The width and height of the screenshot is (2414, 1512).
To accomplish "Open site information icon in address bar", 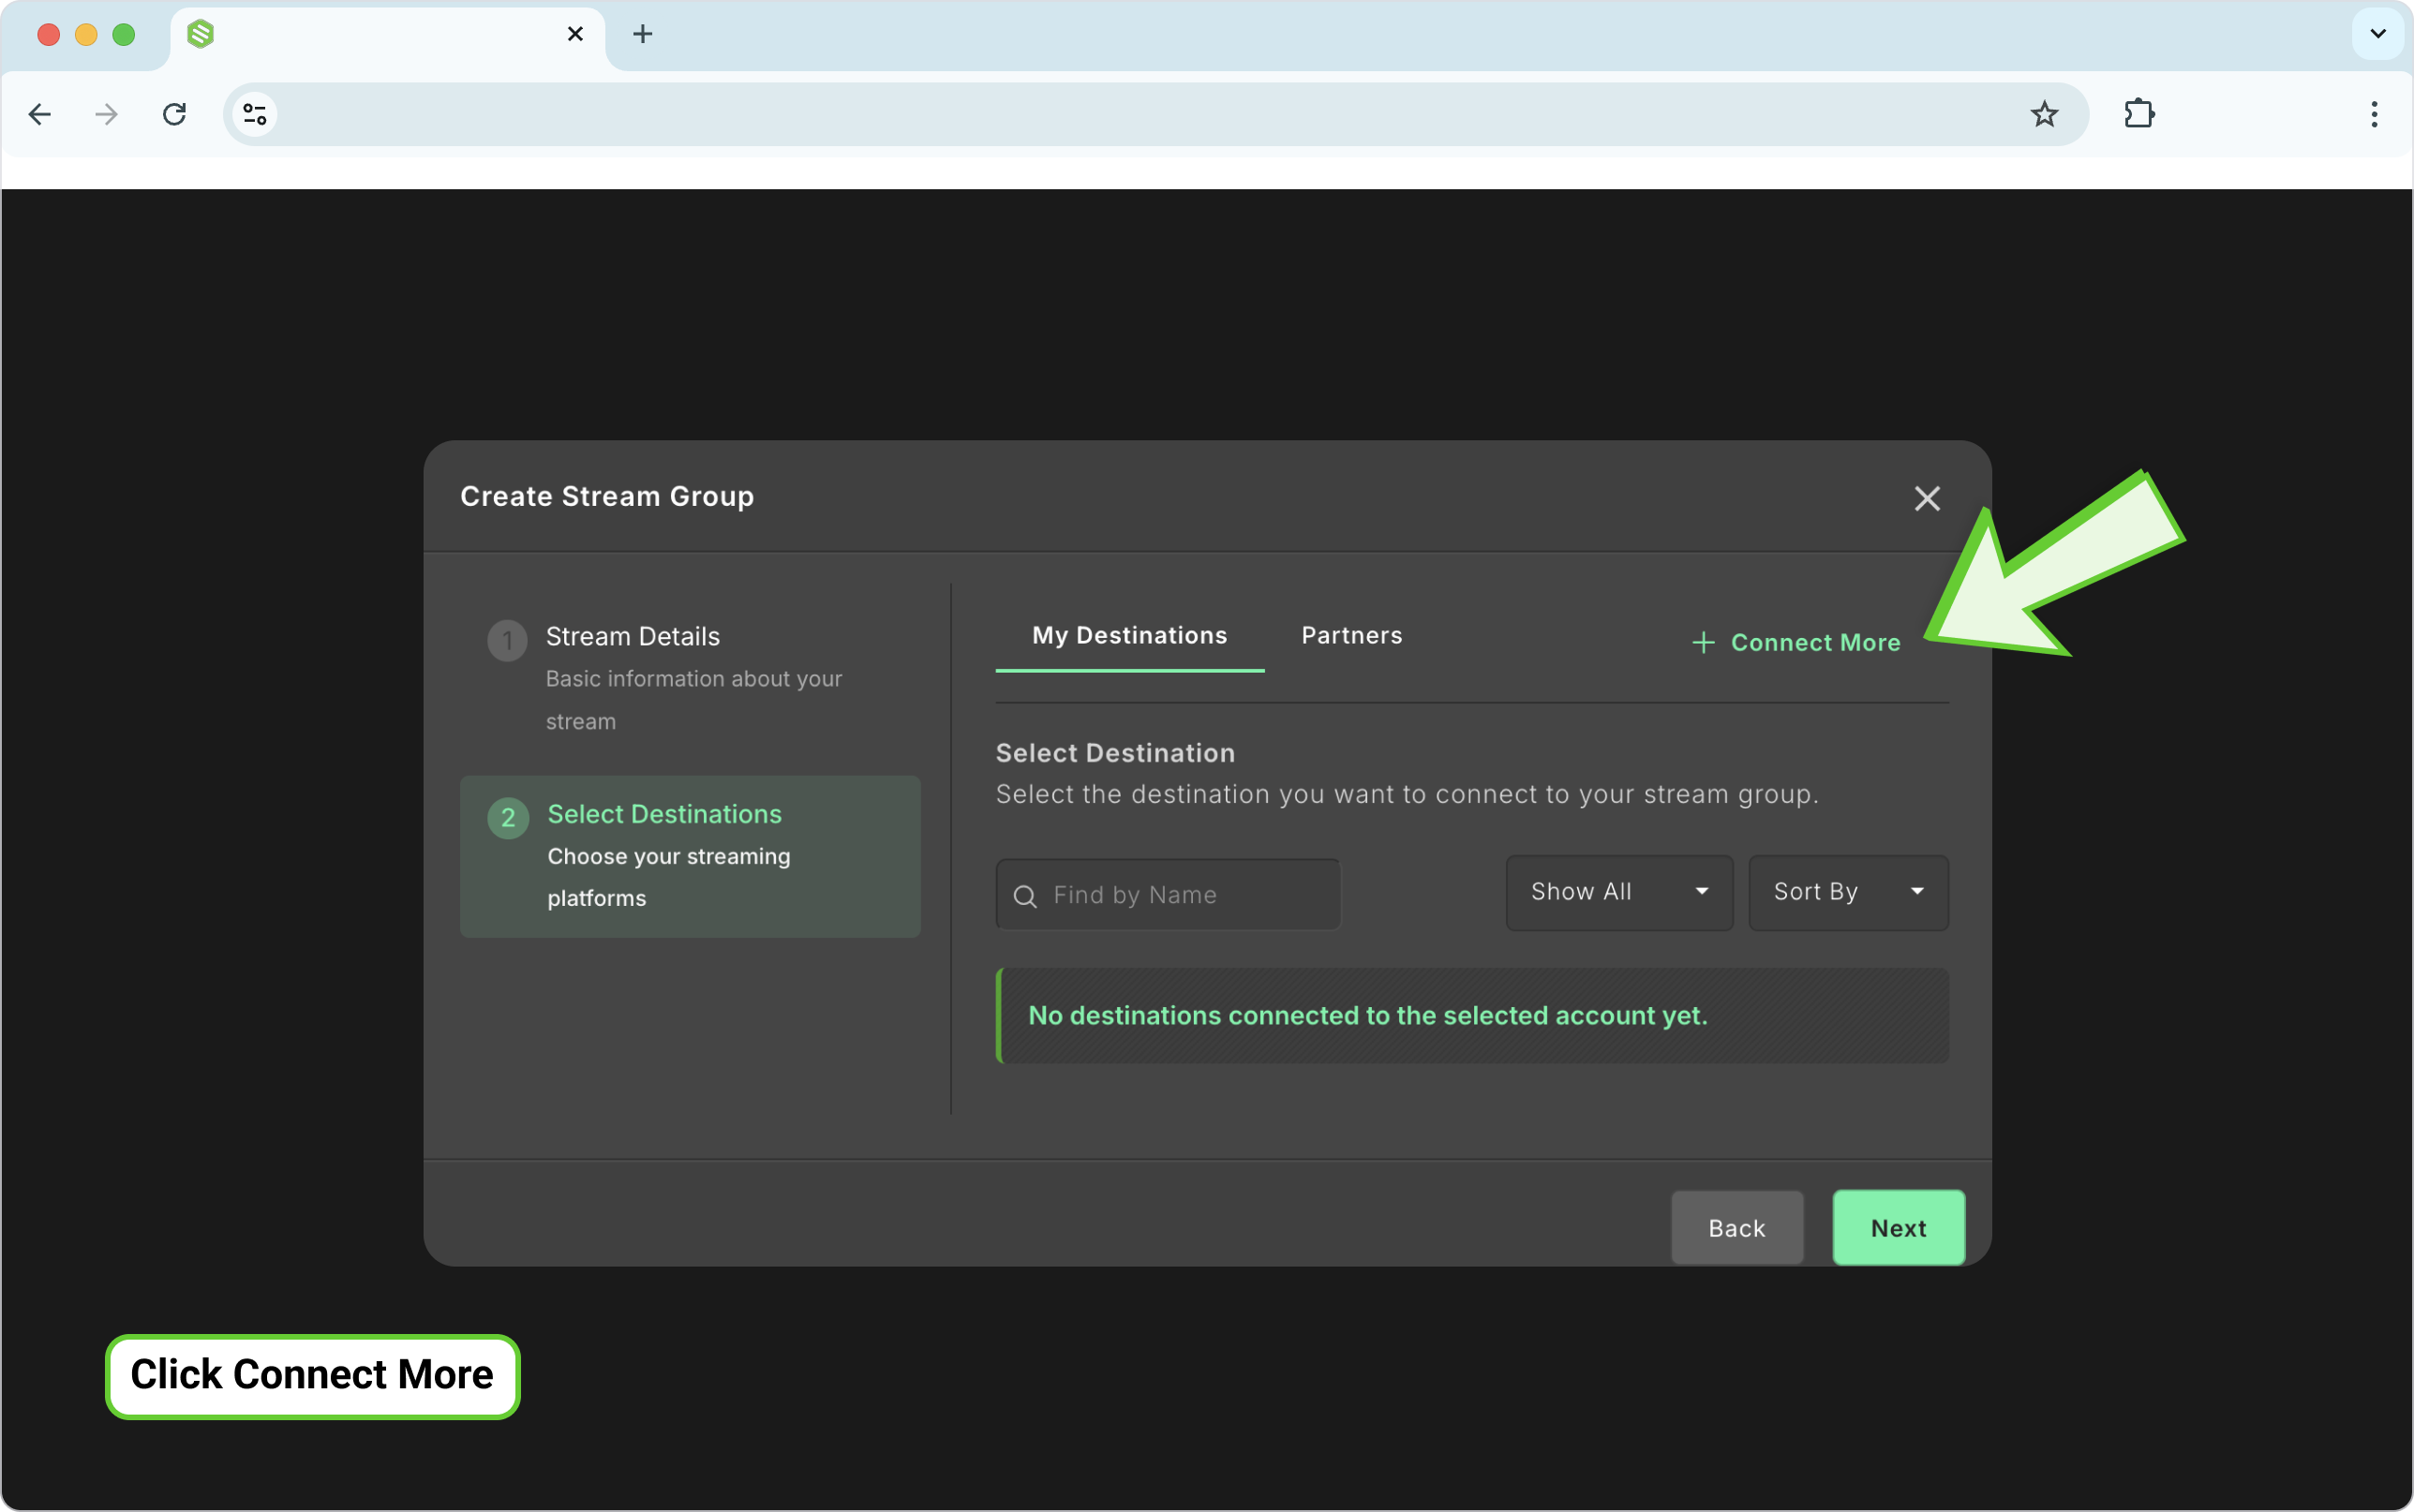I will (x=255, y=114).
